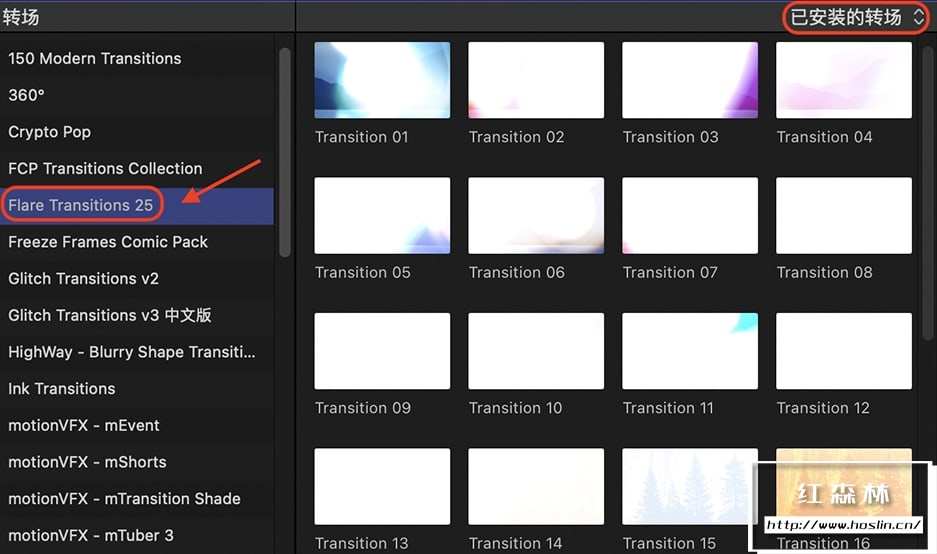The height and width of the screenshot is (554, 937).
Task: Select the Transition 09 thumbnail
Action: tap(382, 351)
